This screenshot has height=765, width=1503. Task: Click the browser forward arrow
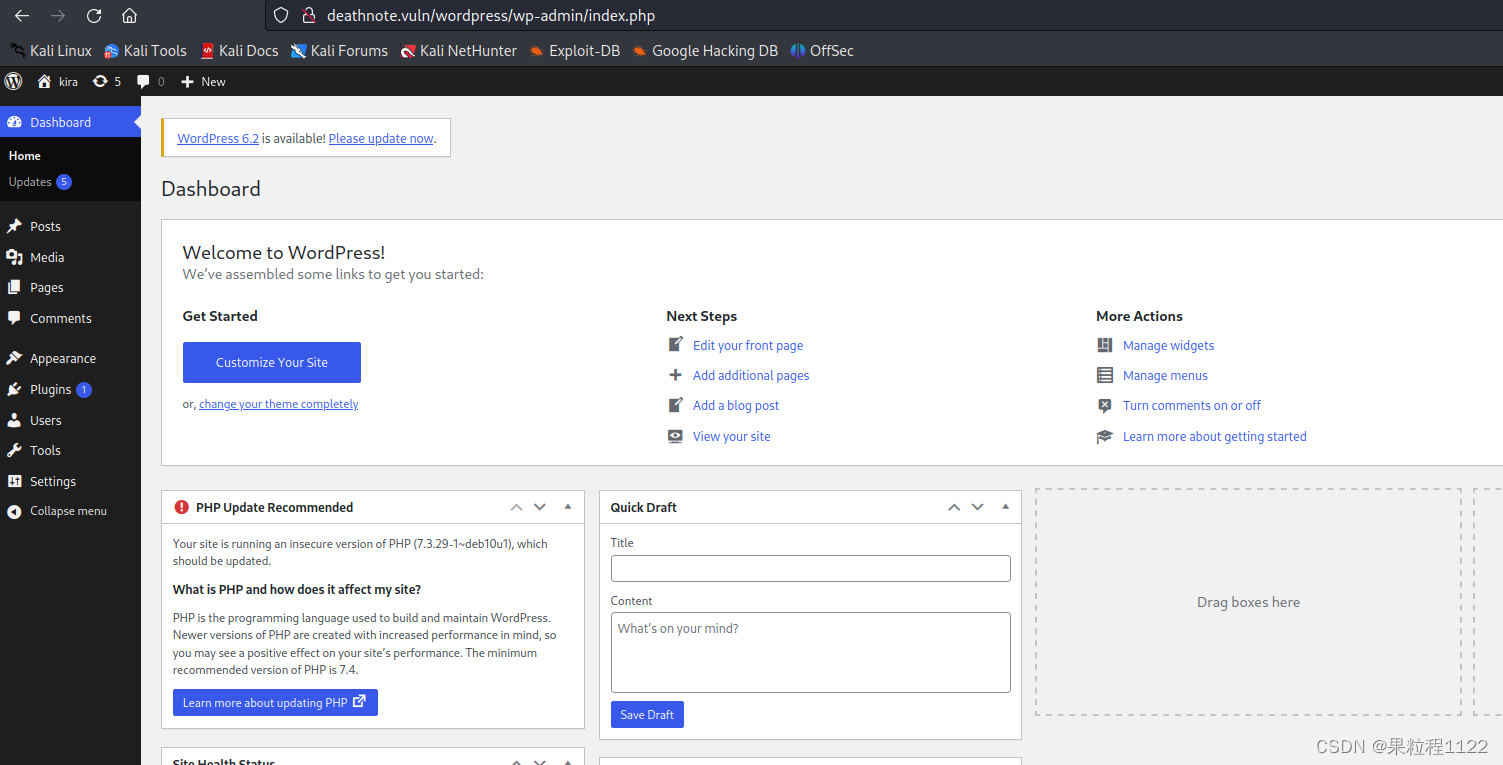[x=58, y=16]
